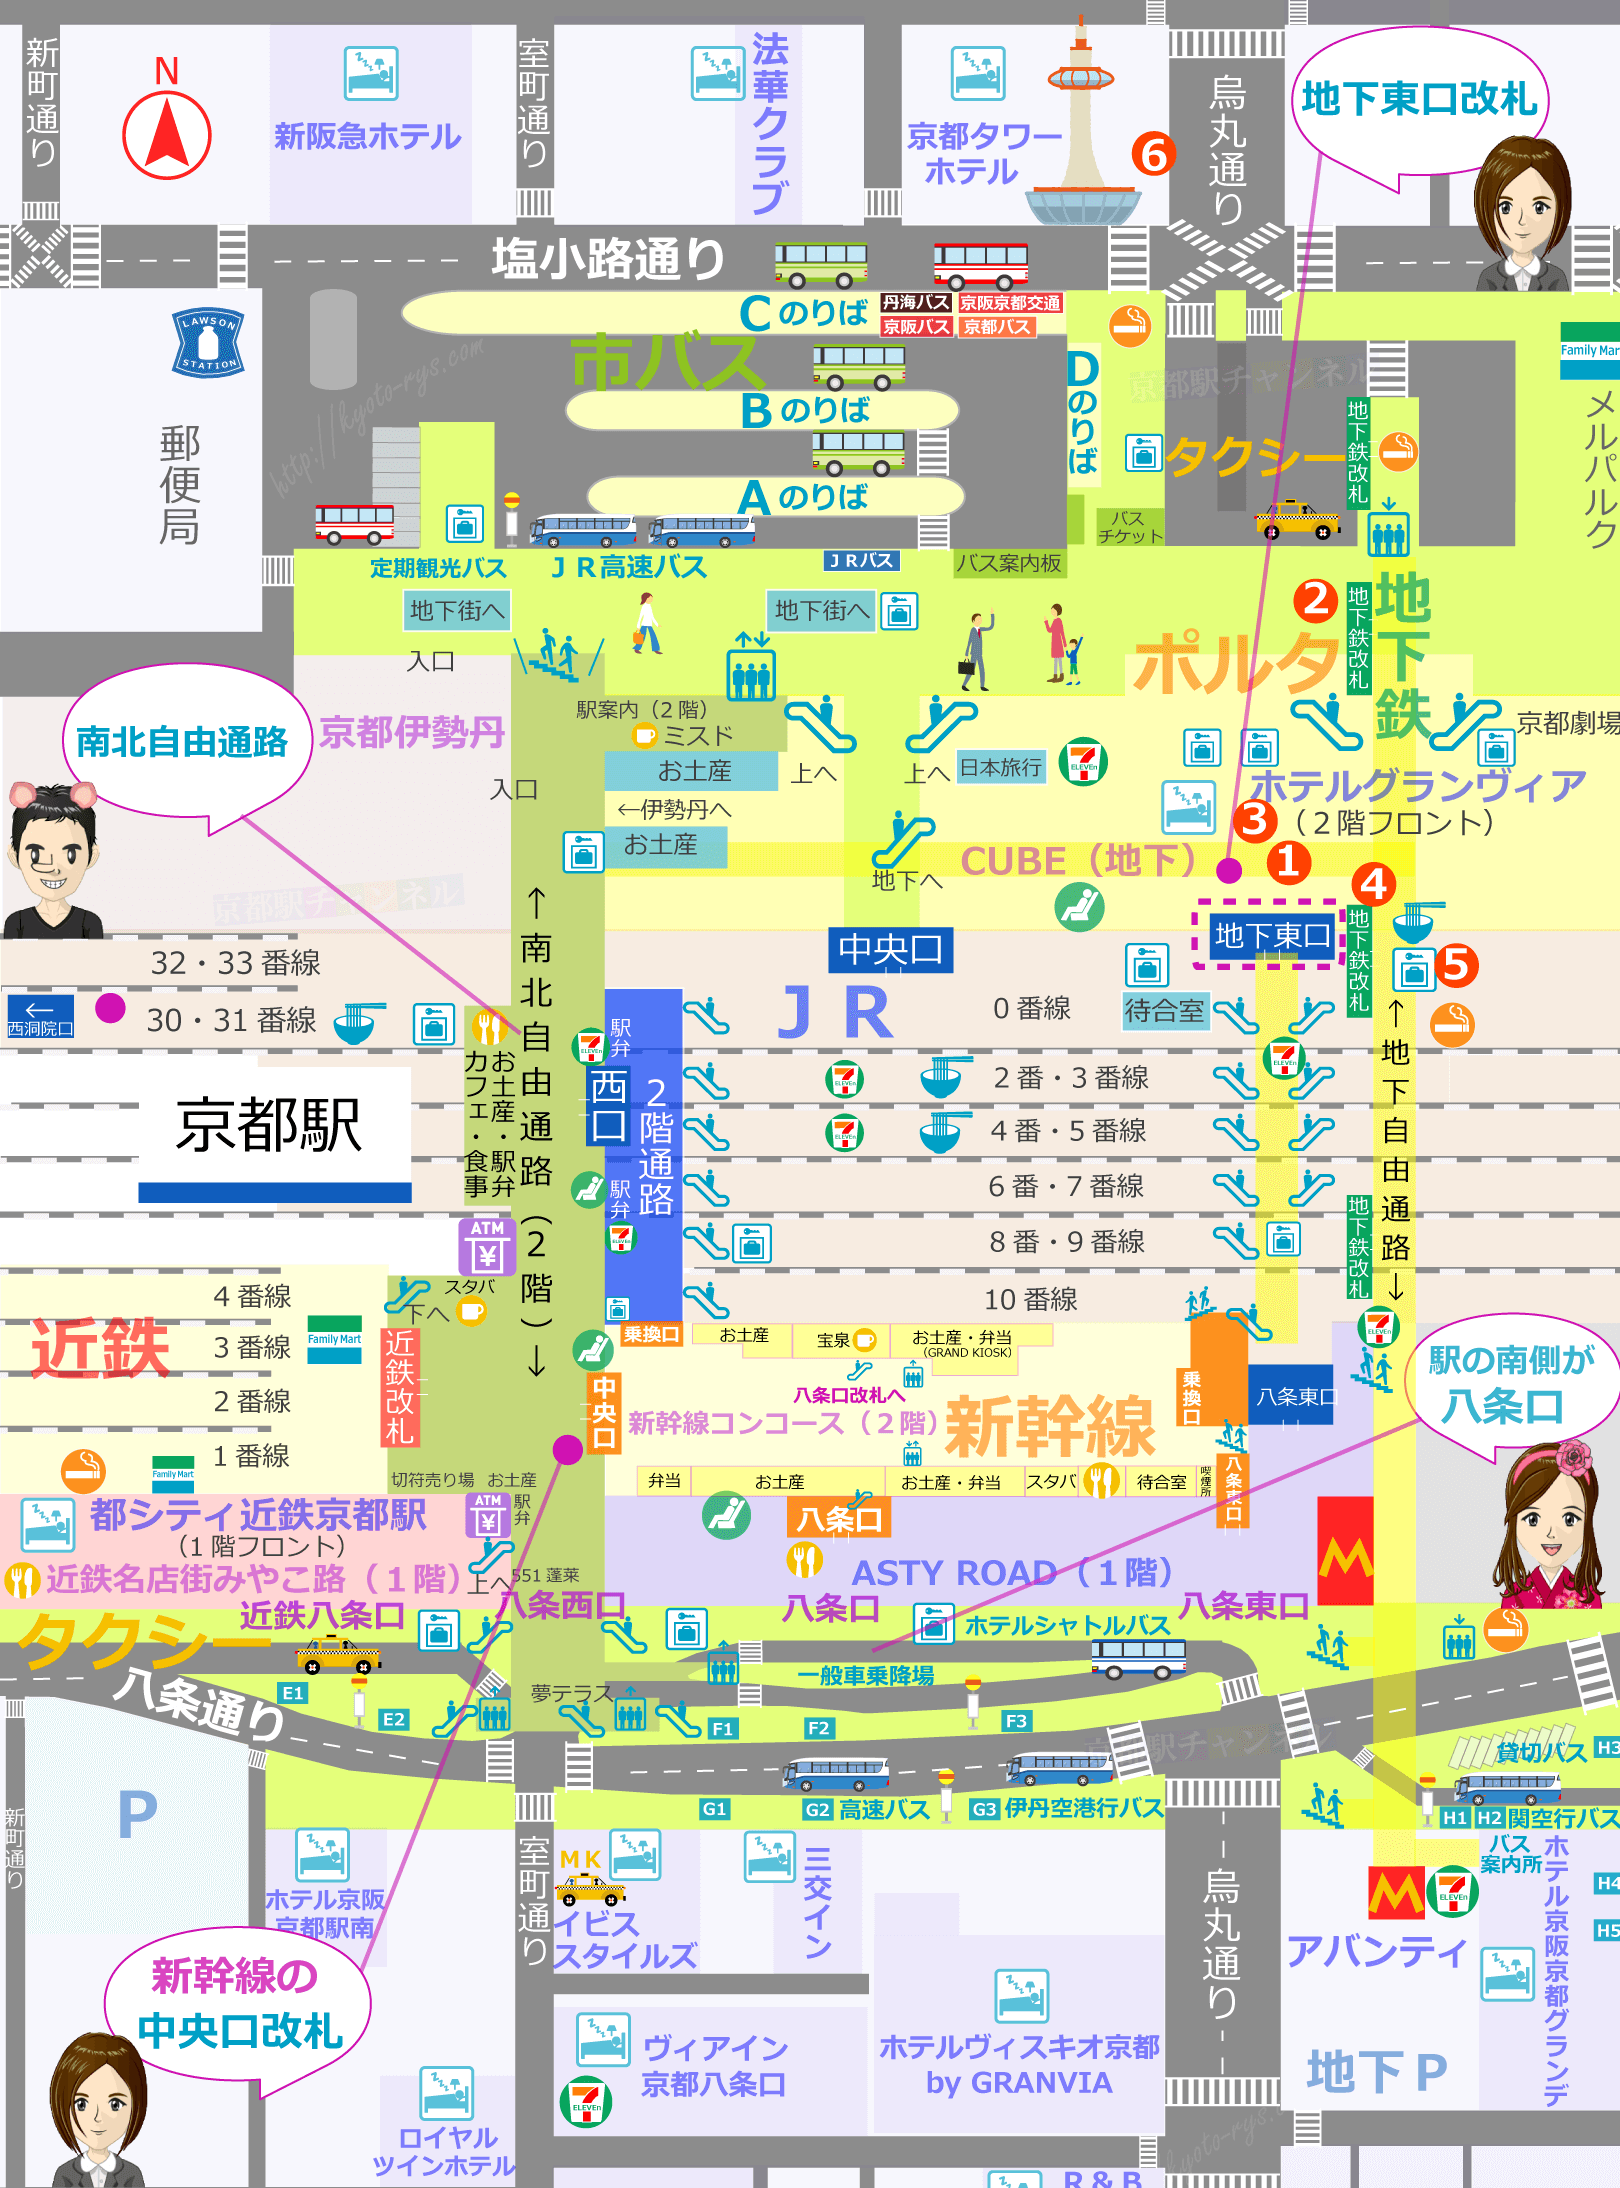
Task: Click the Mister Donut cup icon beside ミスド
Action: pyautogui.click(x=646, y=736)
